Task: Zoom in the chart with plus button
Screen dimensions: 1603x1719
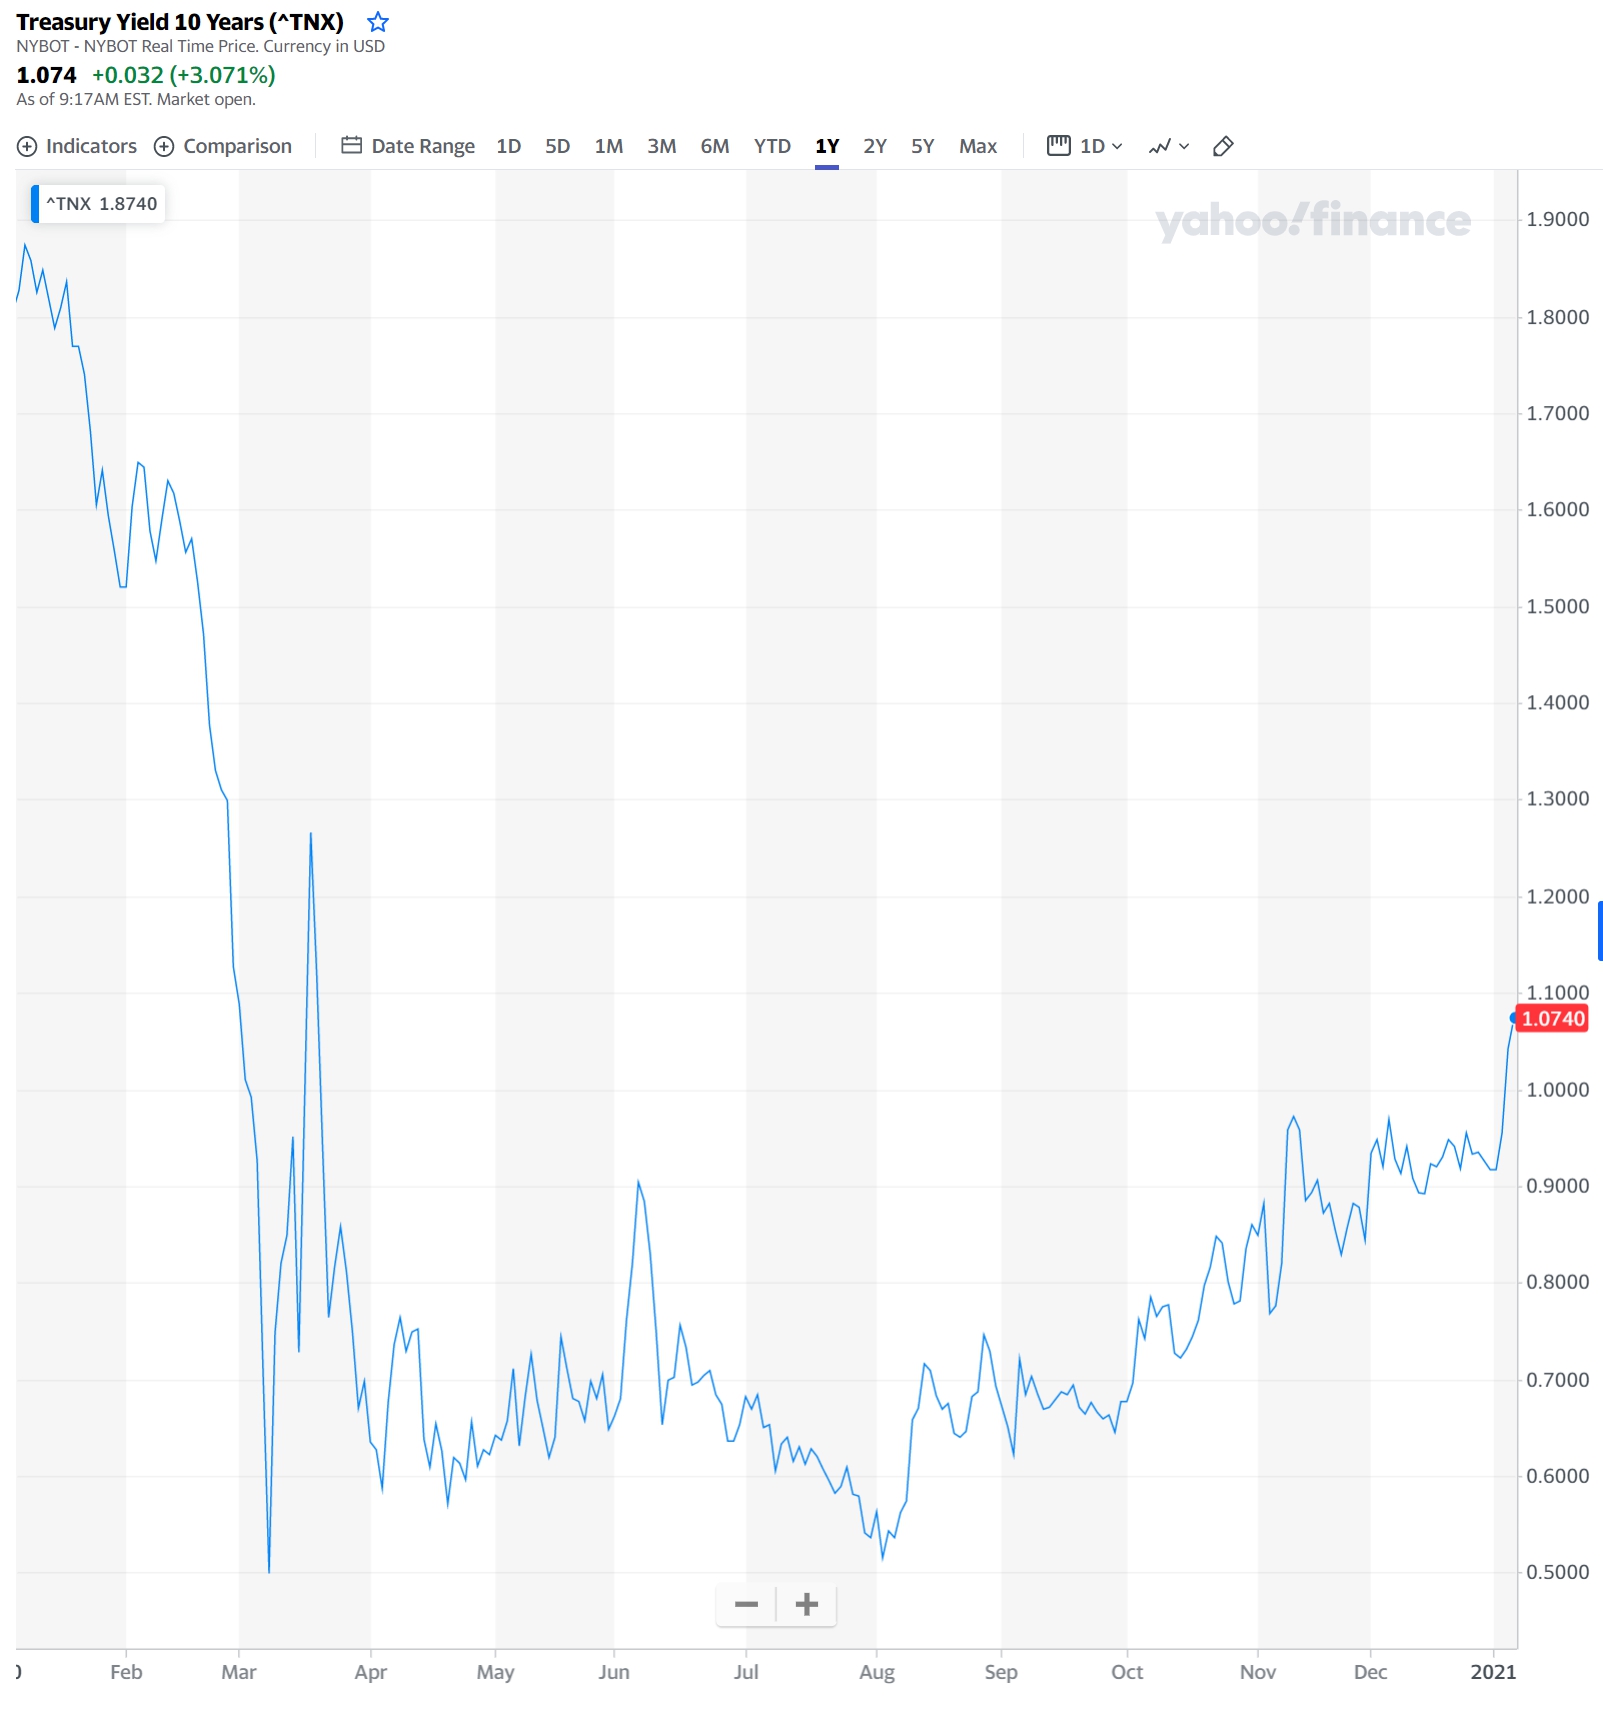Action: tap(806, 1605)
